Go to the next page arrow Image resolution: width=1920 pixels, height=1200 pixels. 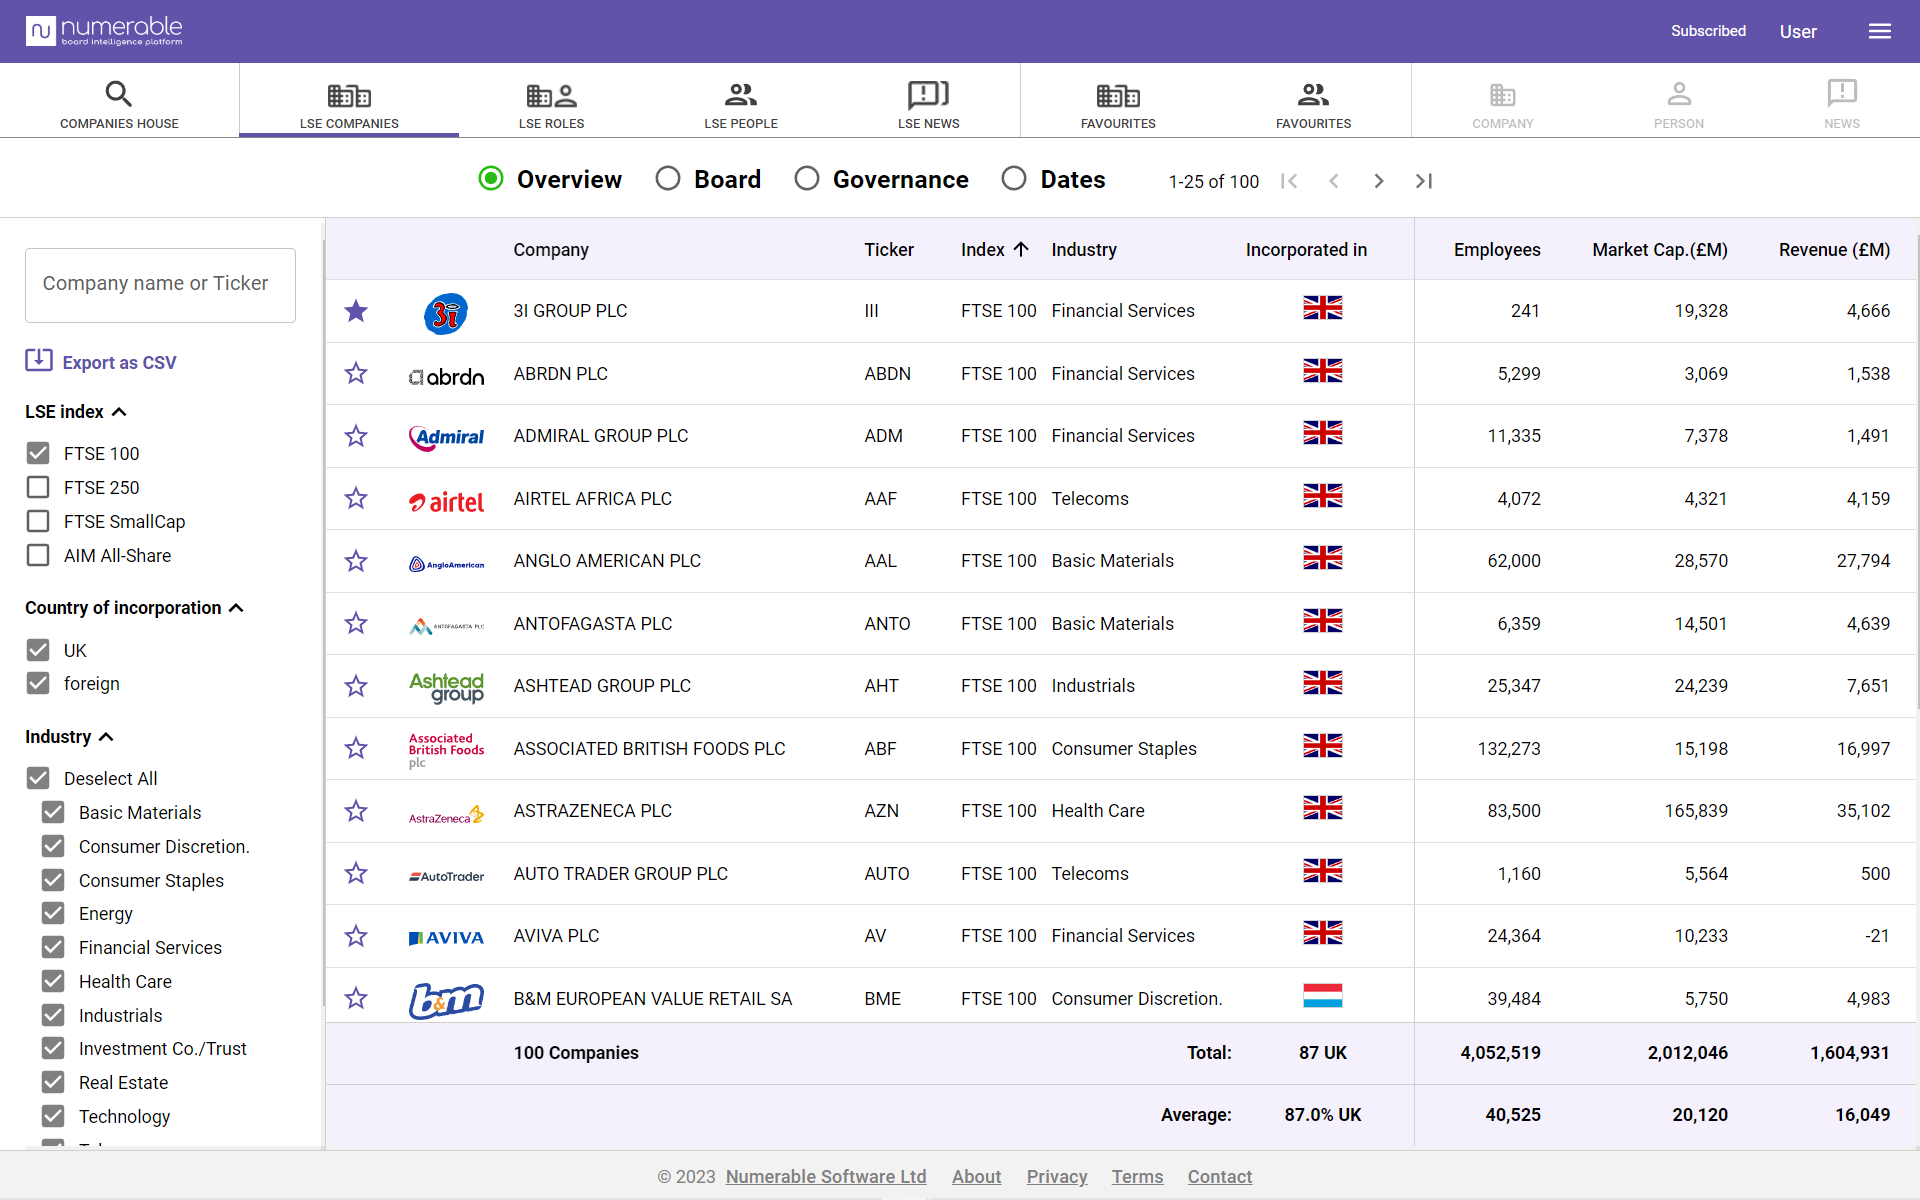click(x=1379, y=181)
